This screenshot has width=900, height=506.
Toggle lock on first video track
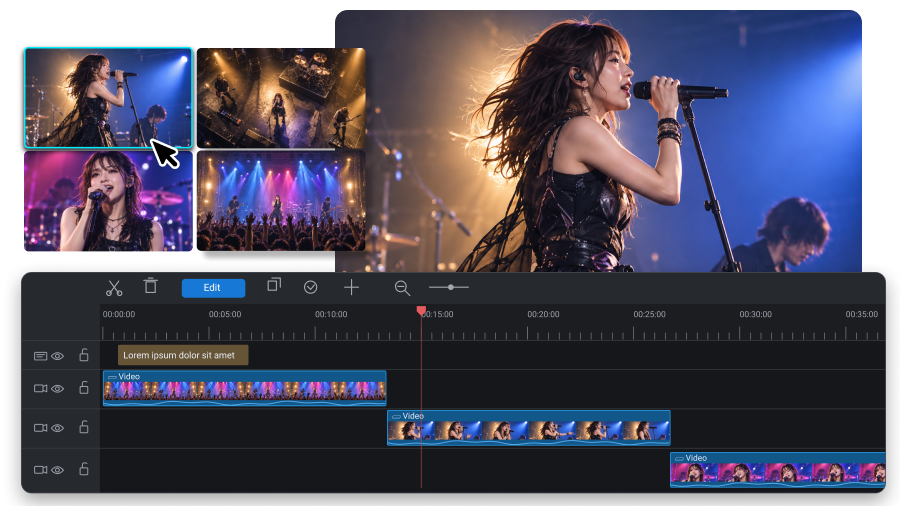[x=84, y=387]
